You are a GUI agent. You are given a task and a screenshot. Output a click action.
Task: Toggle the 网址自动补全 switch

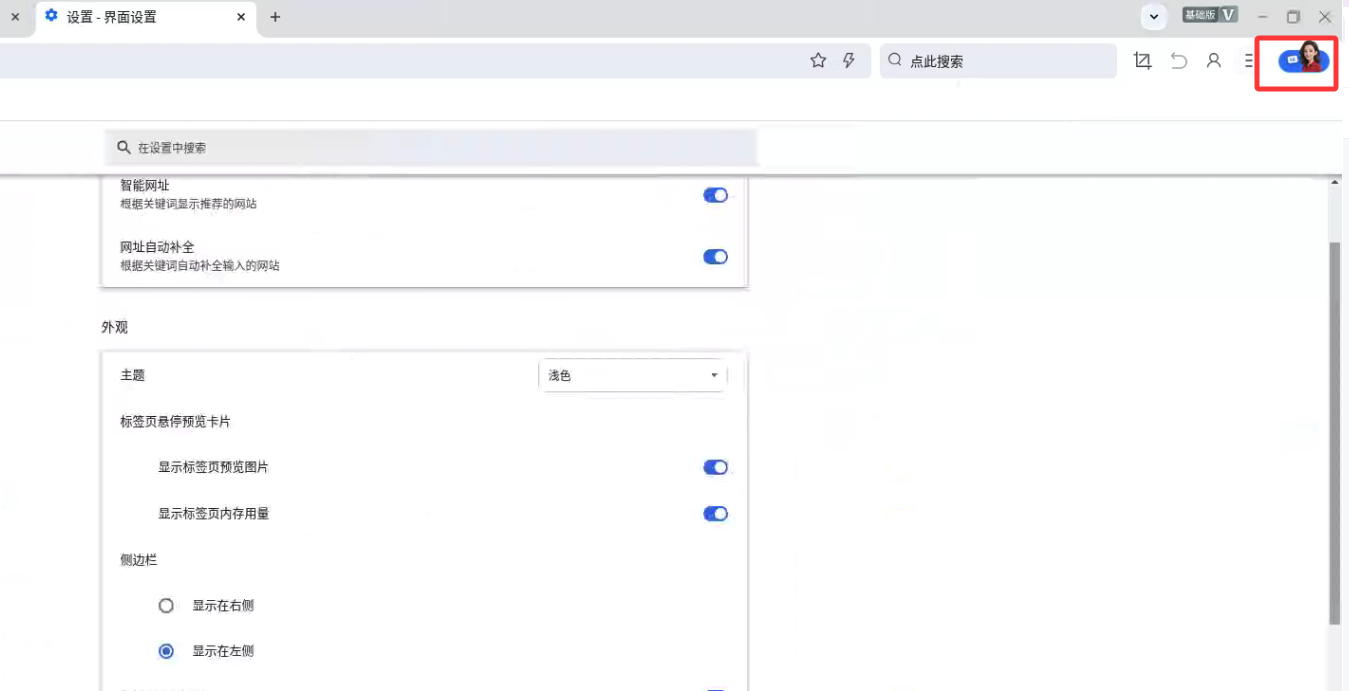[715, 257]
